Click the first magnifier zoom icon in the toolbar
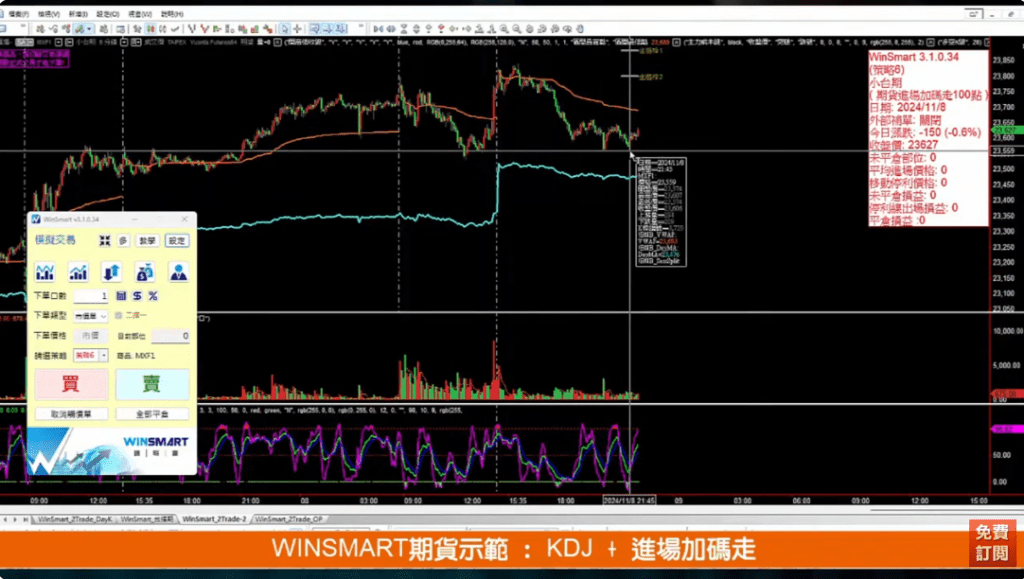This screenshot has width=1024, height=579. [x=504, y=29]
